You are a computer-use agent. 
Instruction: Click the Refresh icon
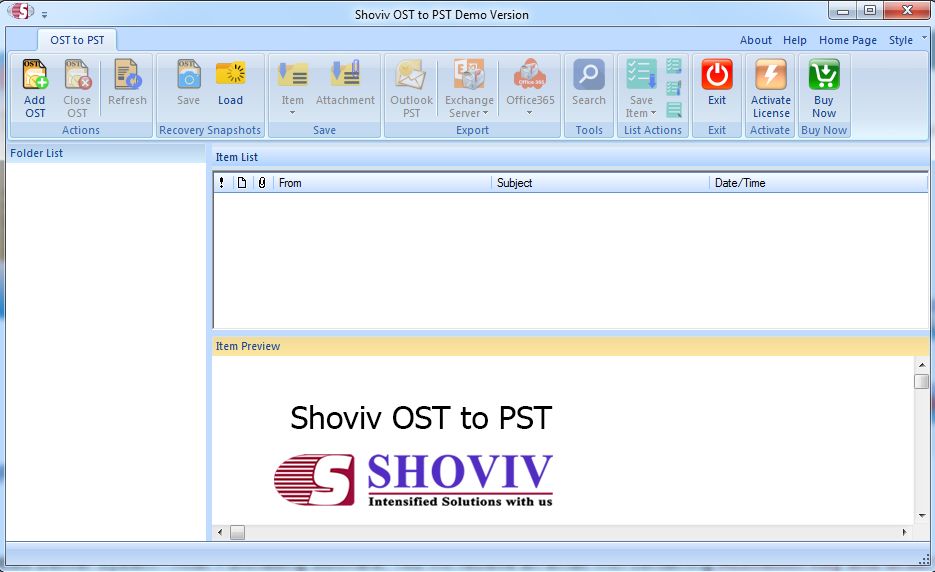[128, 74]
